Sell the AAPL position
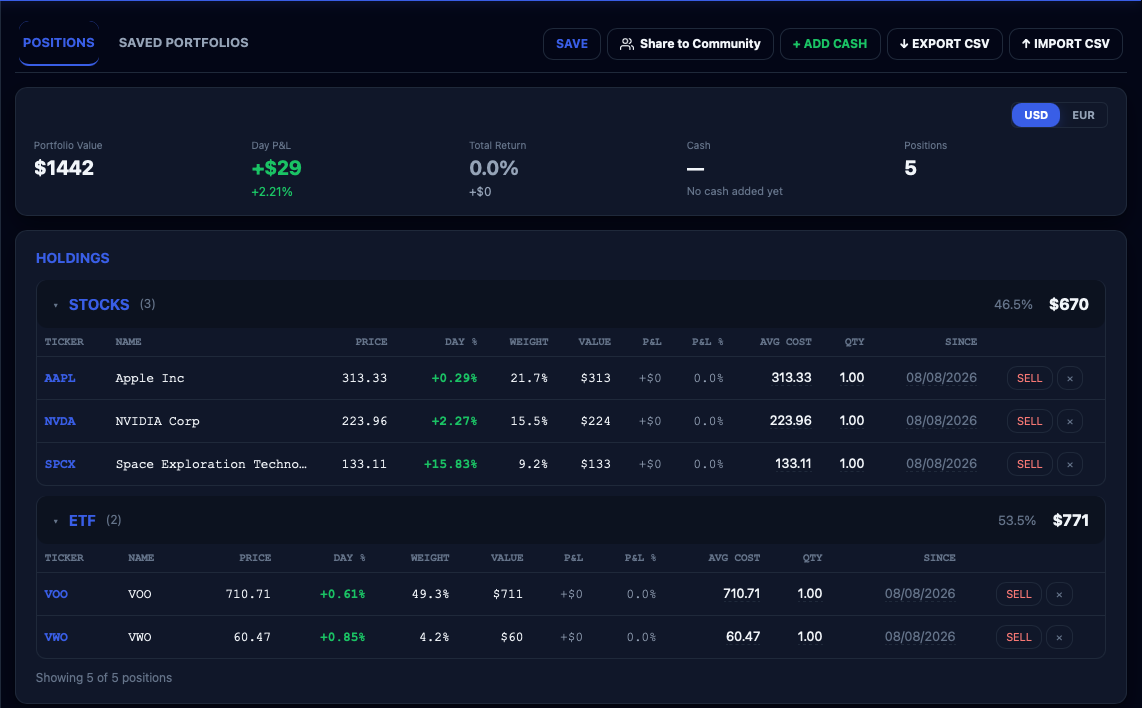This screenshot has width=1142, height=708. [x=1029, y=378]
